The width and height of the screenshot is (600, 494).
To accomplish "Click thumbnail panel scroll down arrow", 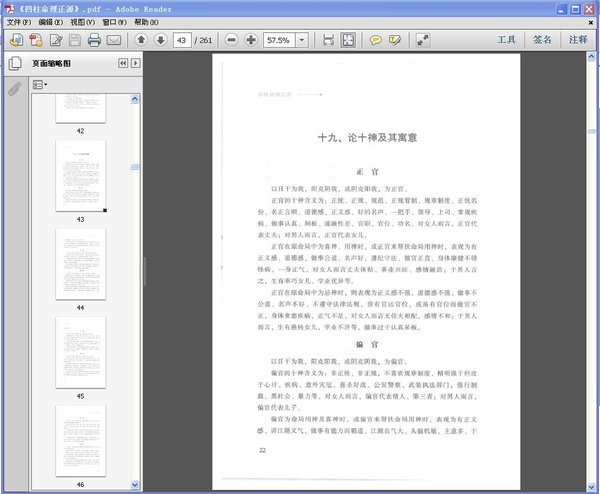I will click(135, 485).
